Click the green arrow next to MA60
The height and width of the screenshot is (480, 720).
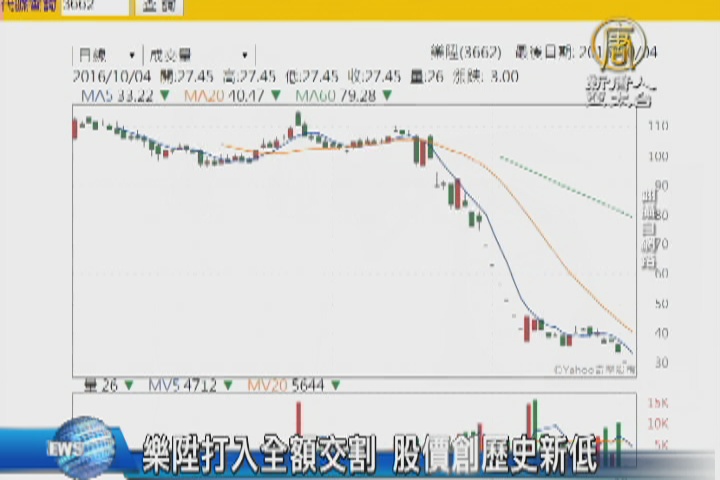(387, 95)
